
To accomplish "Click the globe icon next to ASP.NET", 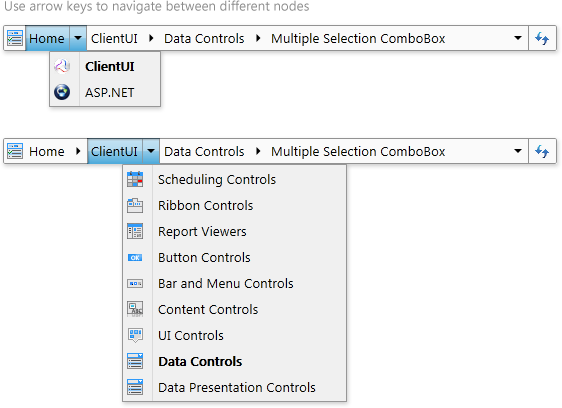I will click(62, 92).
